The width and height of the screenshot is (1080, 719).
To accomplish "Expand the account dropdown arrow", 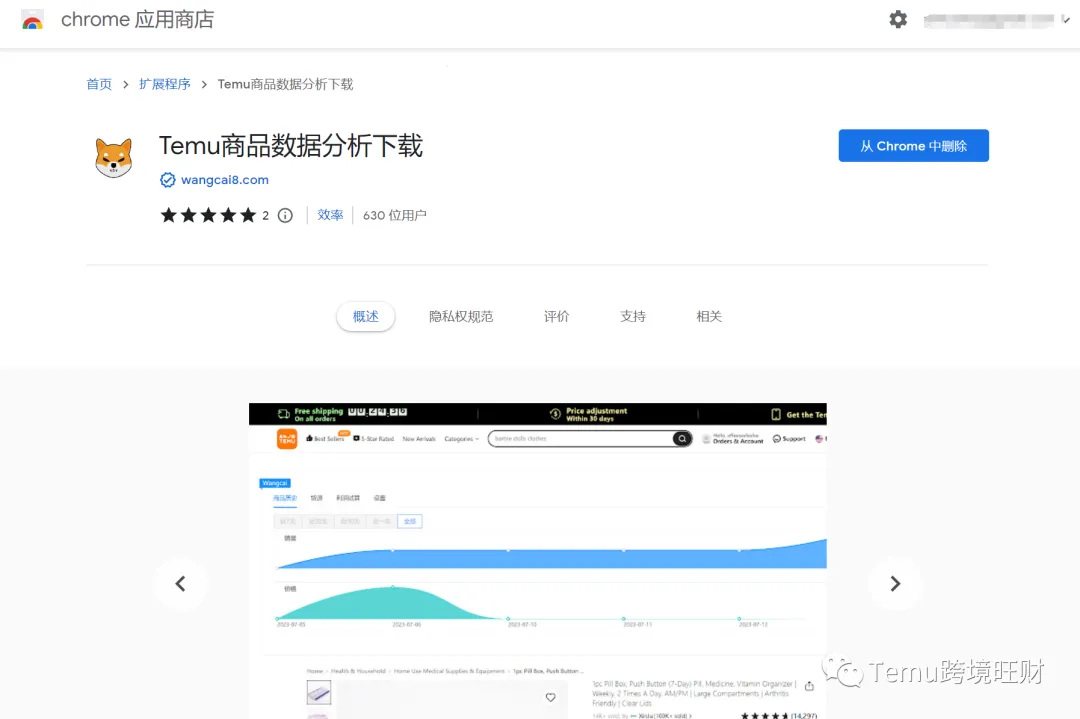I will coord(1065,20).
